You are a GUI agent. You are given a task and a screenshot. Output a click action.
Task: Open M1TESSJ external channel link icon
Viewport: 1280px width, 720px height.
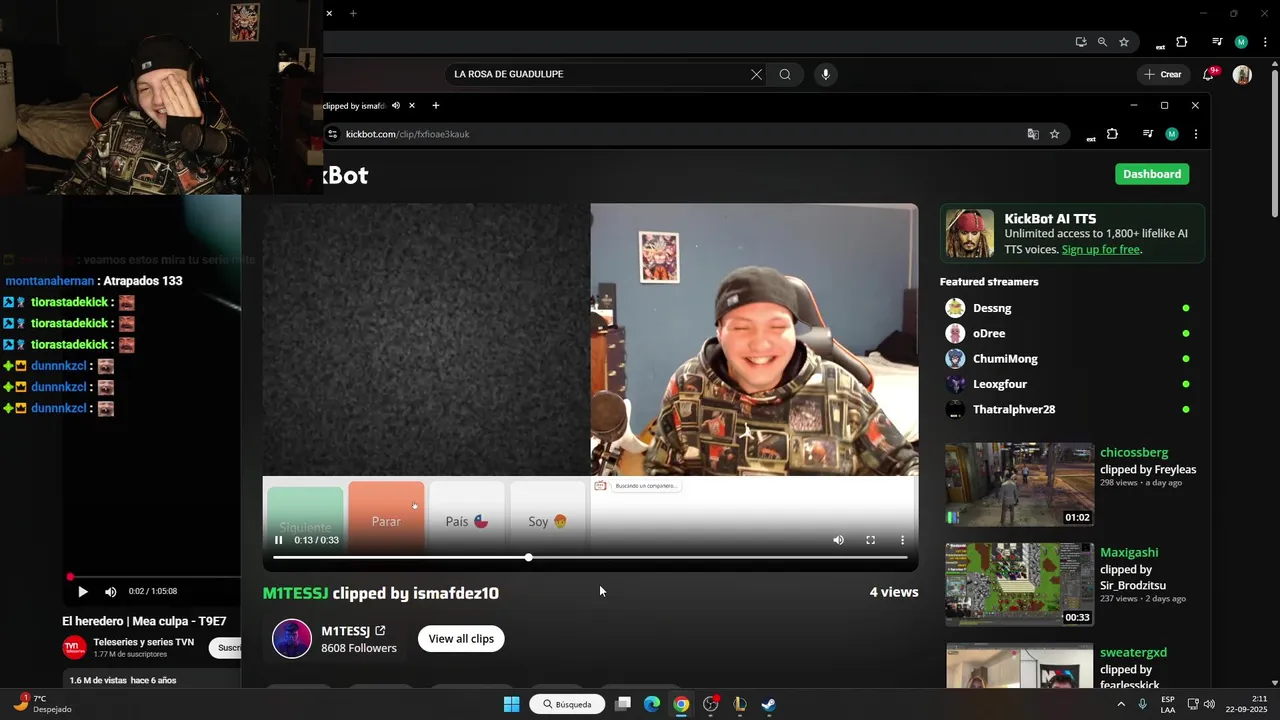pyautogui.click(x=380, y=631)
